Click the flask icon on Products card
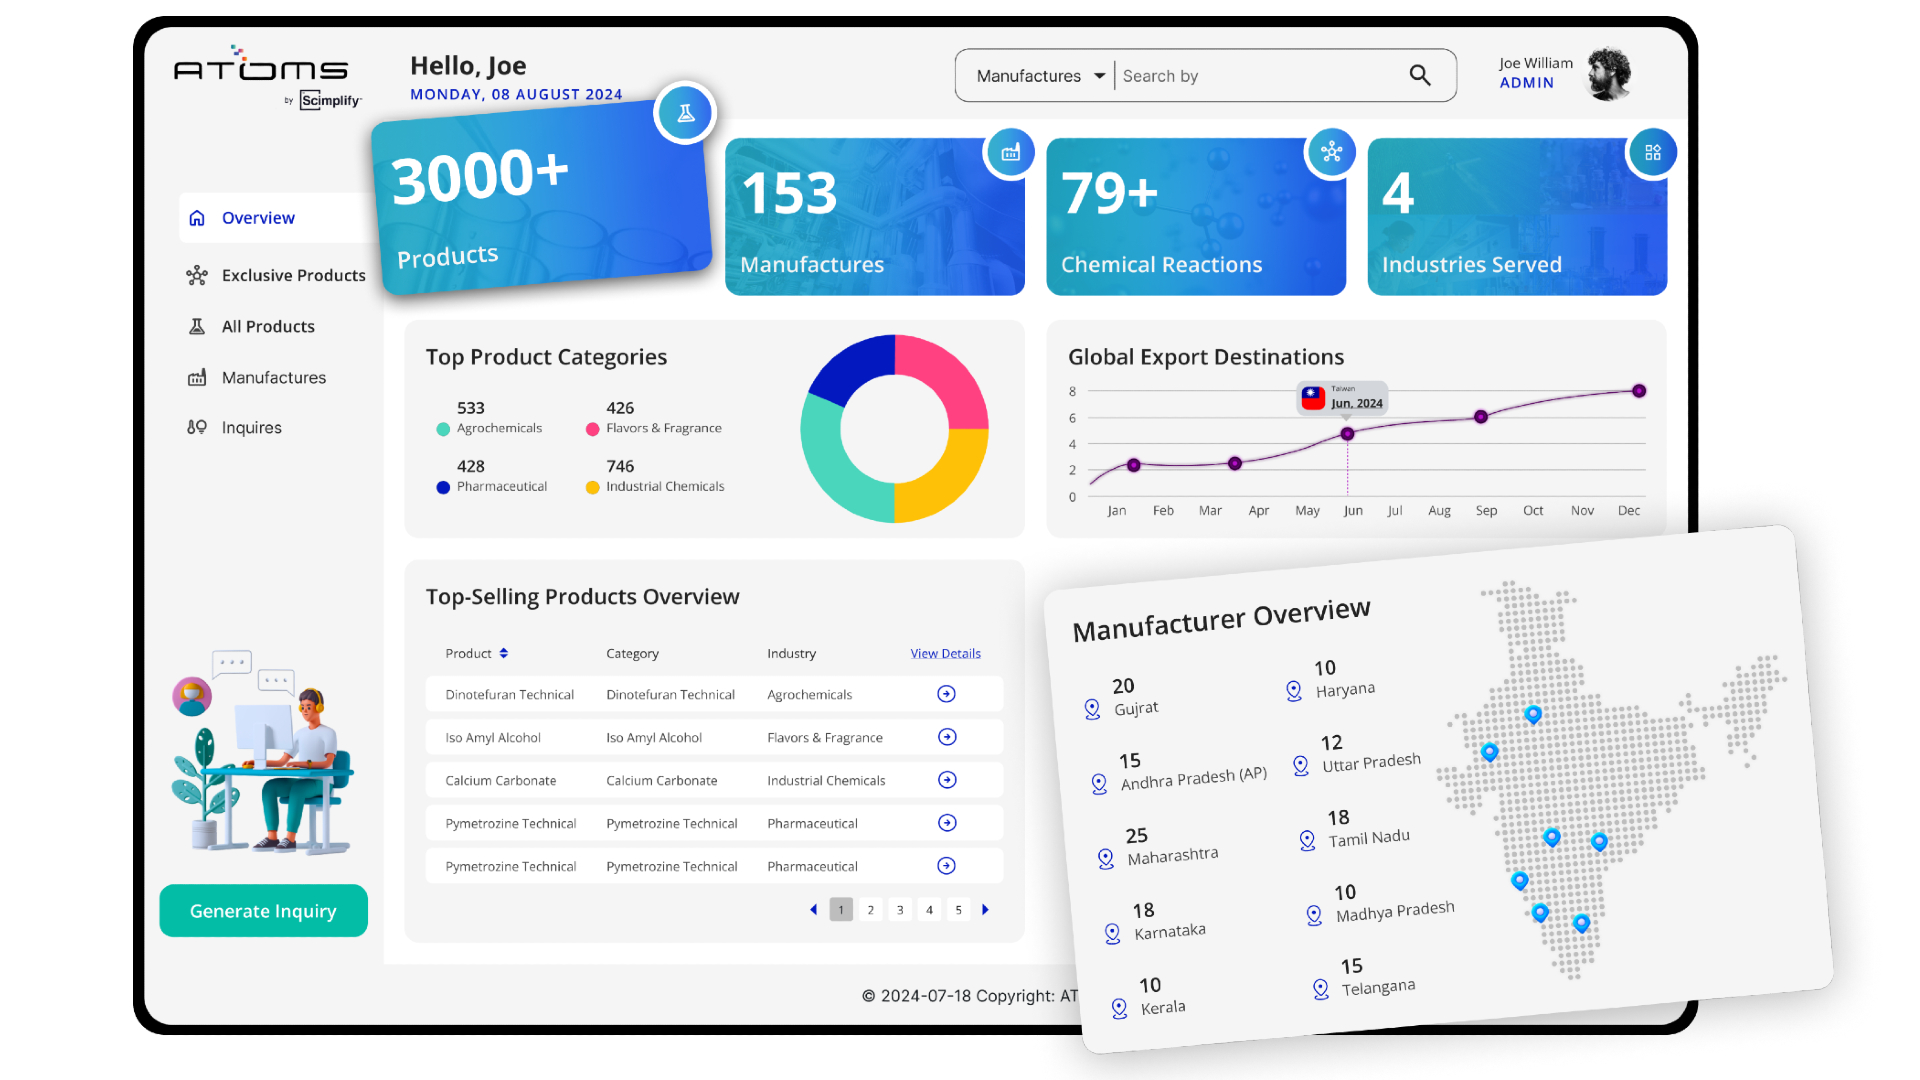This screenshot has width=1920, height=1080. [685, 113]
